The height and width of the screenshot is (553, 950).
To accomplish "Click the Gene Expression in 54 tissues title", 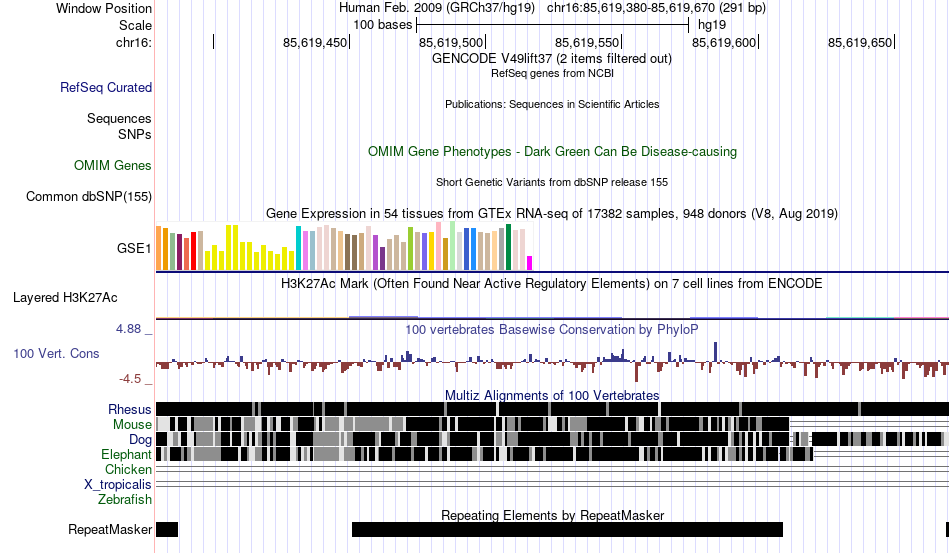I will coord(552,213).
